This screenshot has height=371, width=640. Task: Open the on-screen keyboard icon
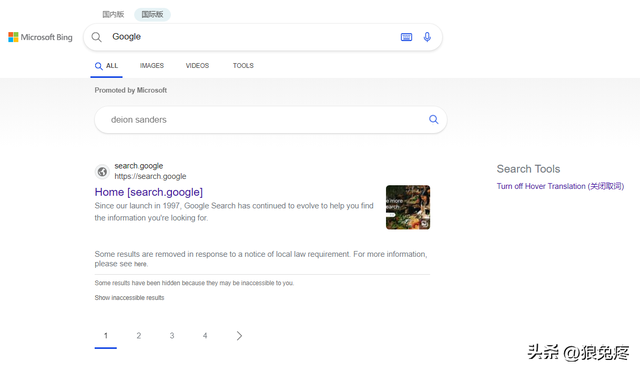[406, 37]
